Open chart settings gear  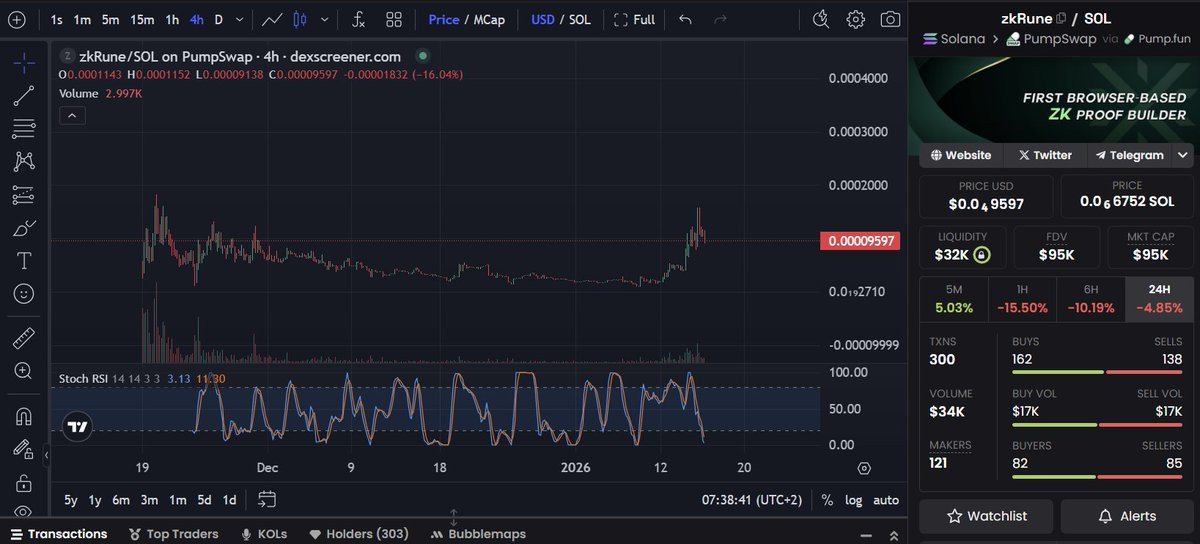coord(855,19)
